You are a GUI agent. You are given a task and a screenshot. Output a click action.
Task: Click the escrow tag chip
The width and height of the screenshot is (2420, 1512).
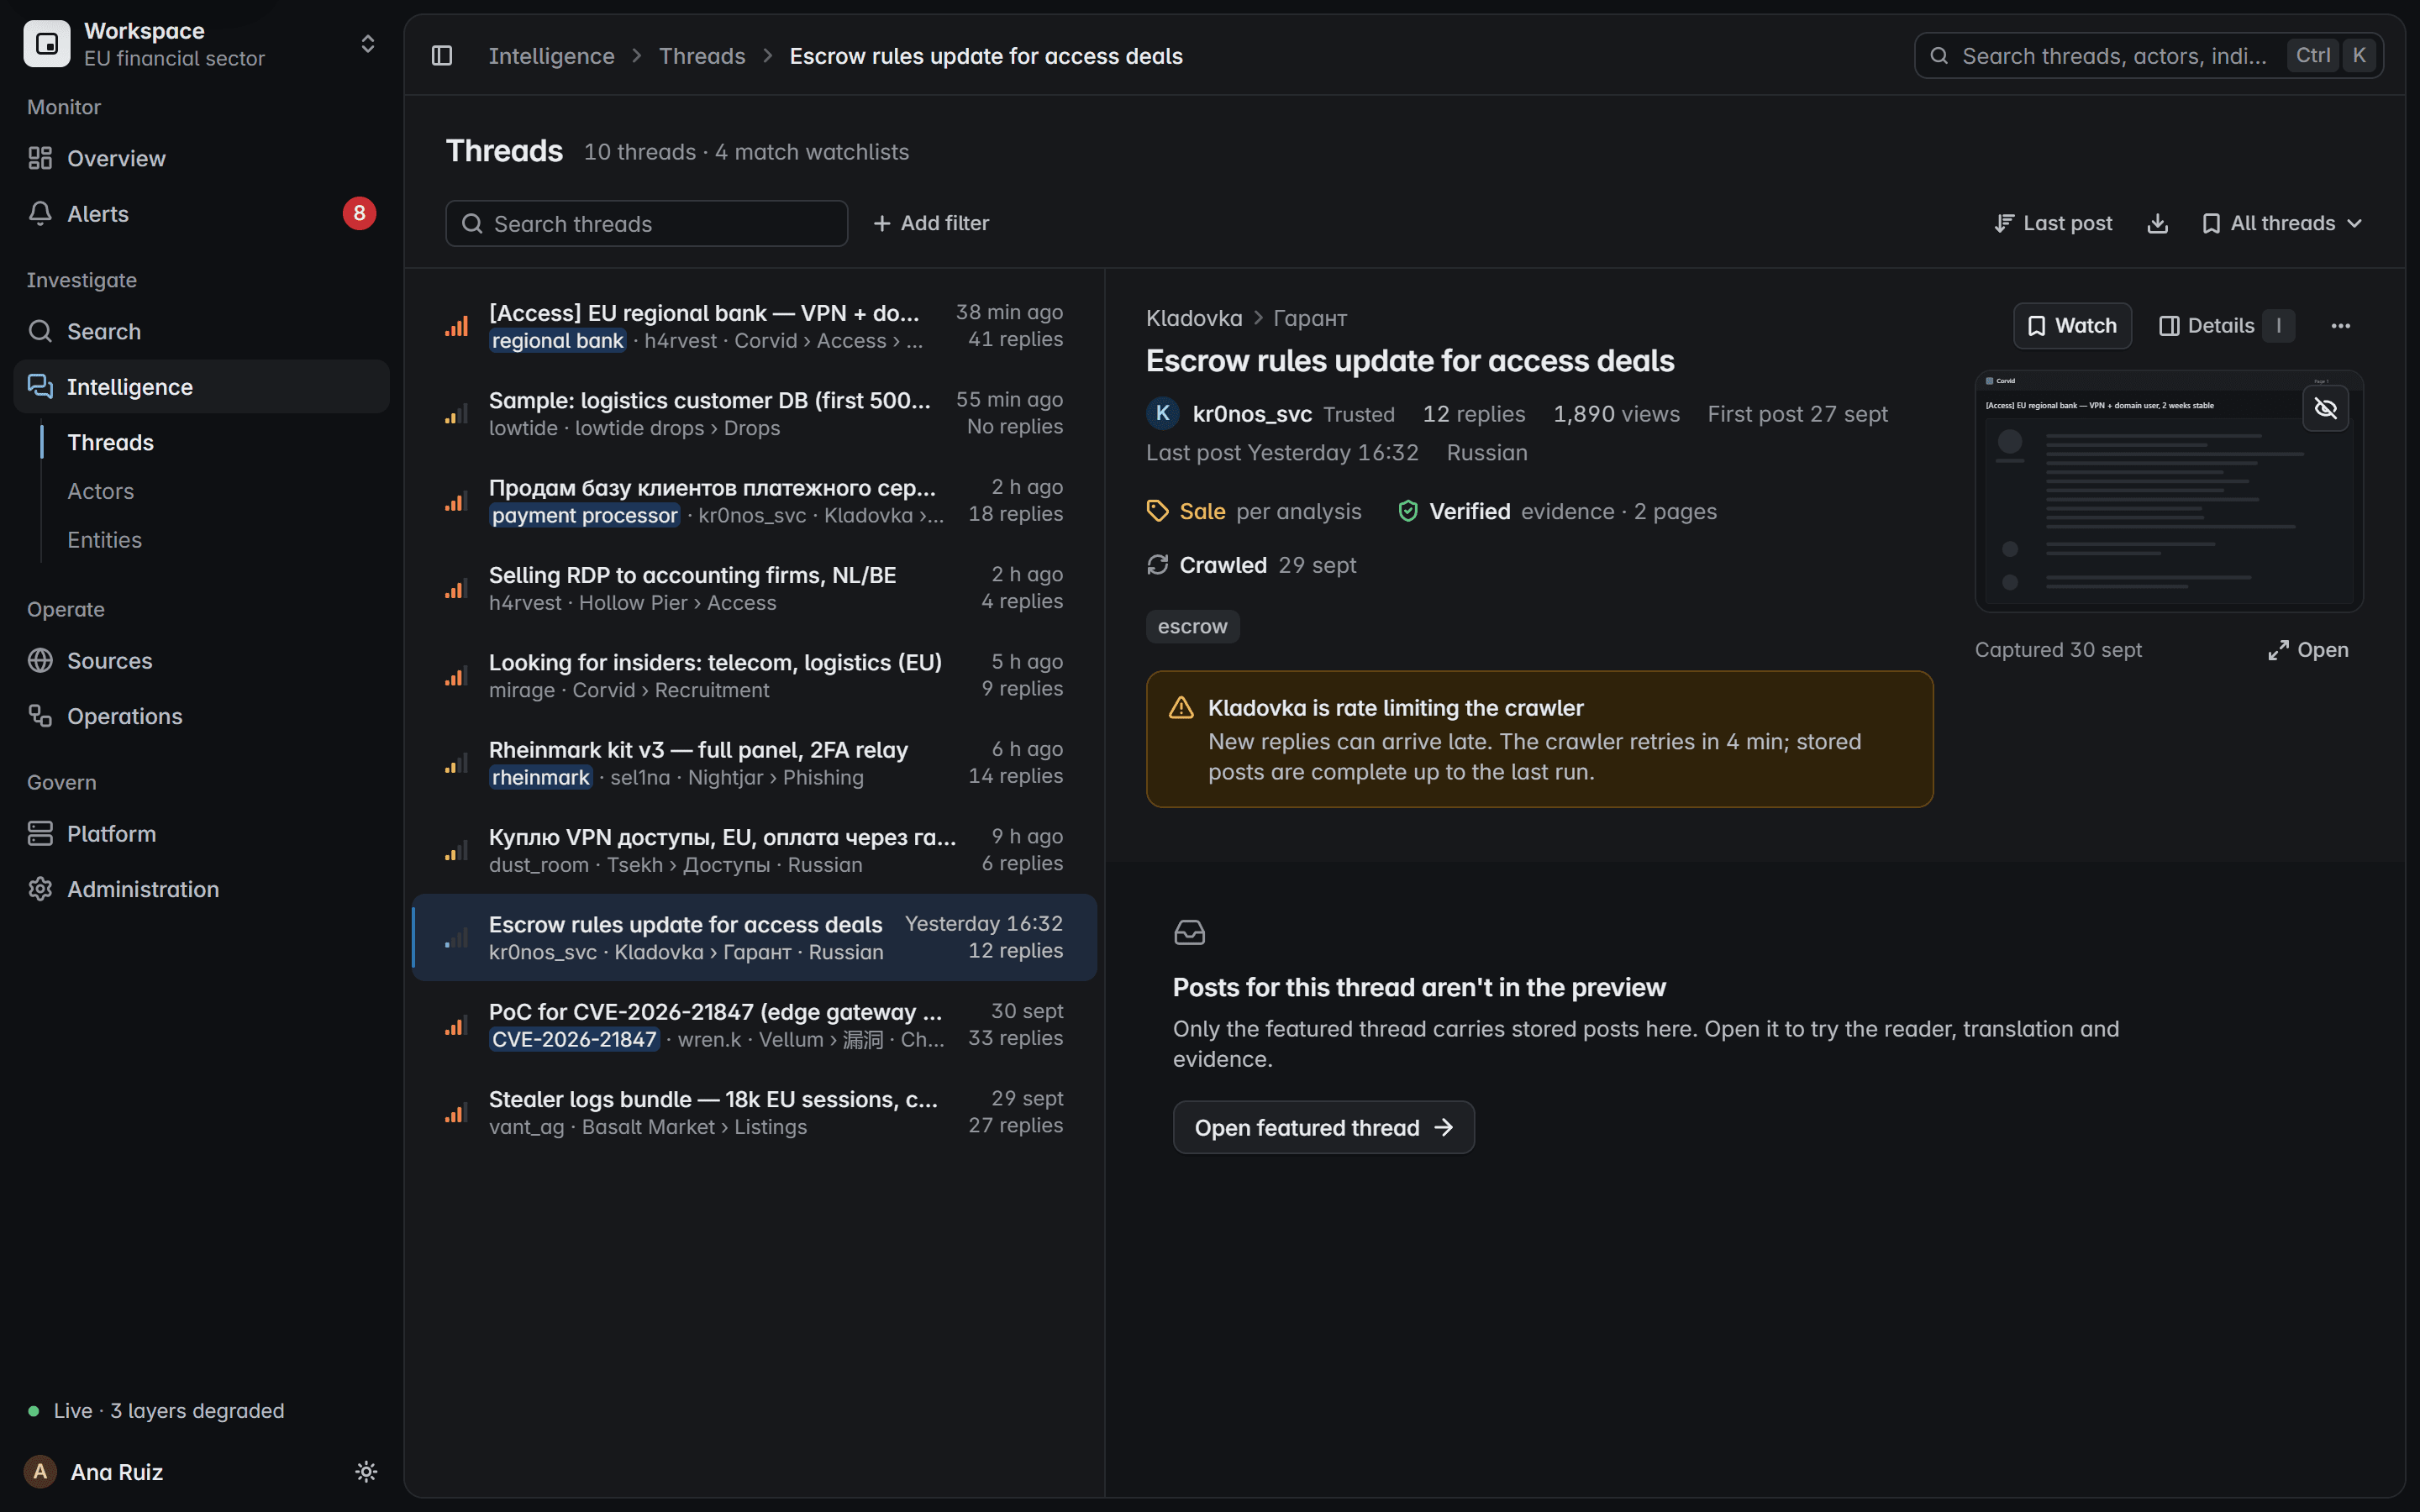click(1192, 627)
